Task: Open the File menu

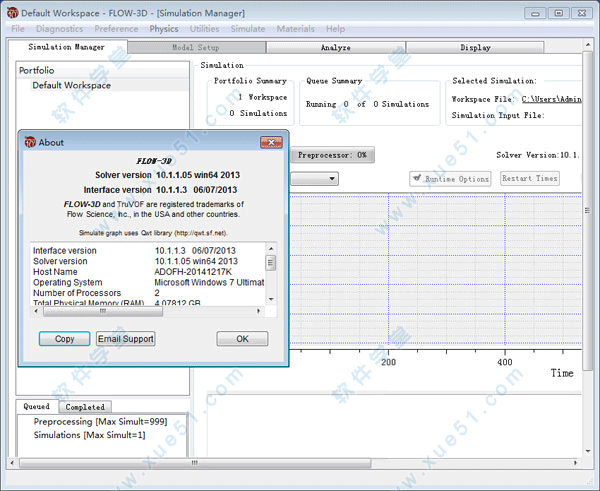Action: (x=18, y=29)
